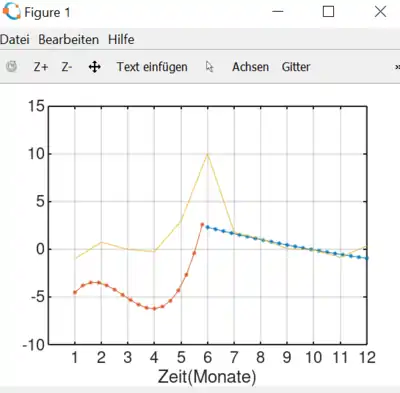Viewport: 400px width, 393px height.
Task: Click the Octave logo in title bar
Action: click(x=12, y=11)
